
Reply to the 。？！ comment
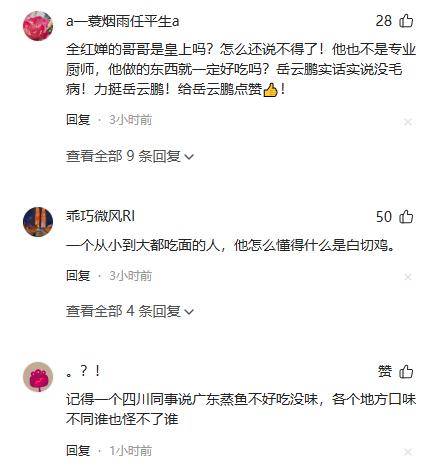(78, 451)
